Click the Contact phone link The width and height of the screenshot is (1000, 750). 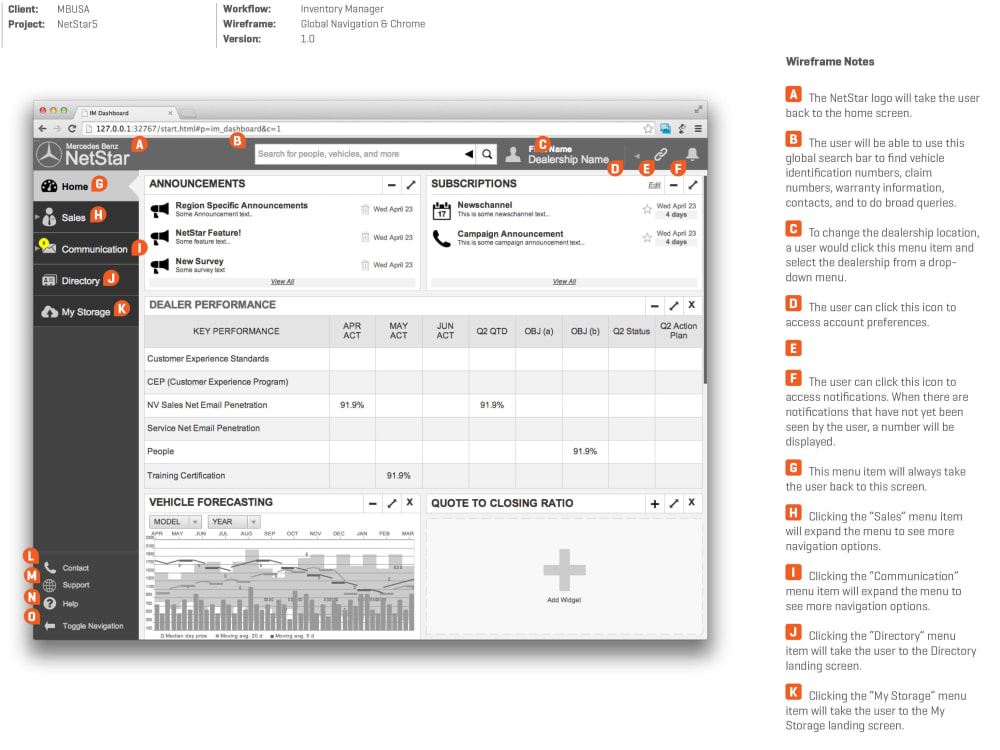pos(66,568)
